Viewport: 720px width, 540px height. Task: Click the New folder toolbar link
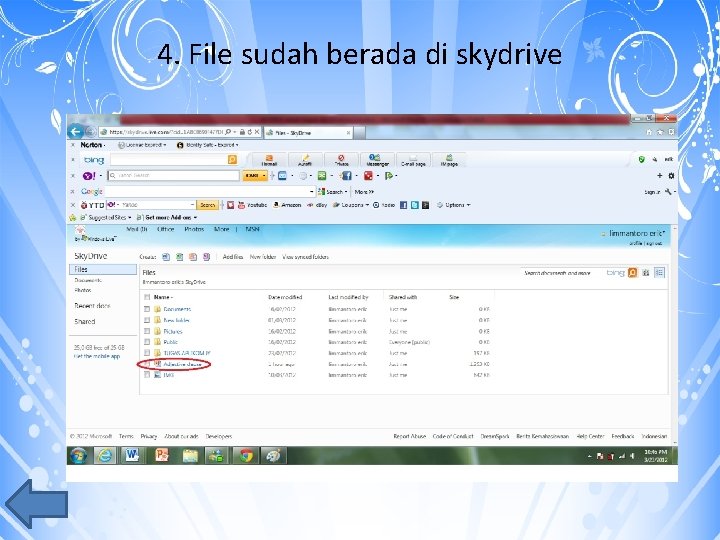[263, 257]
